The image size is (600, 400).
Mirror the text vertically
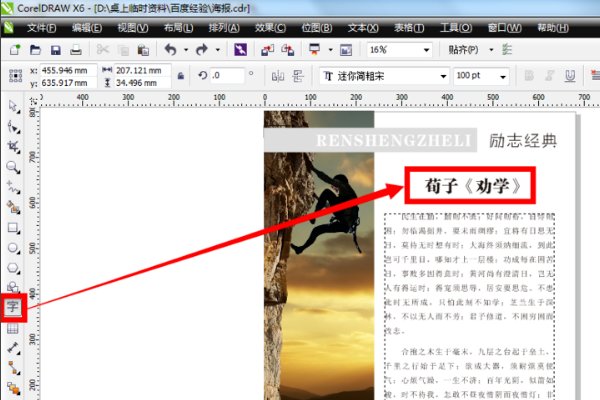(x=298, y=76)
